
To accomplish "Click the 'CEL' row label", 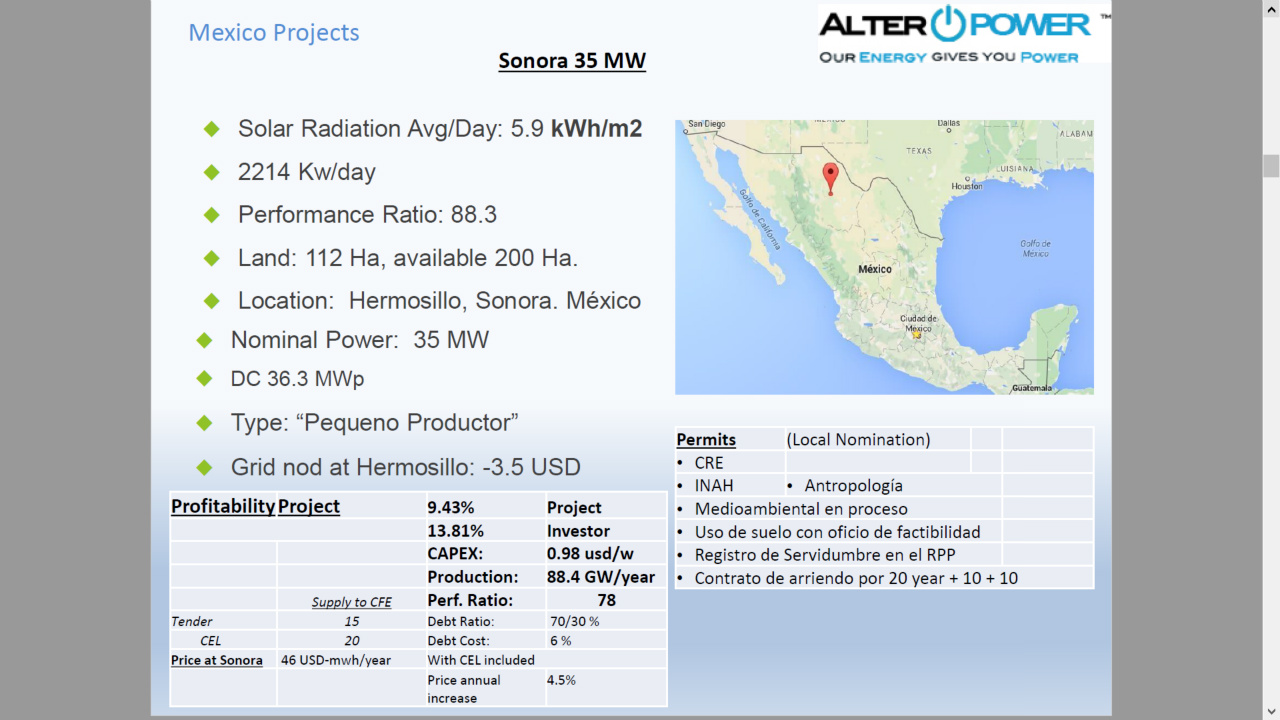I will pyautogui.click(x=210, y=641).
